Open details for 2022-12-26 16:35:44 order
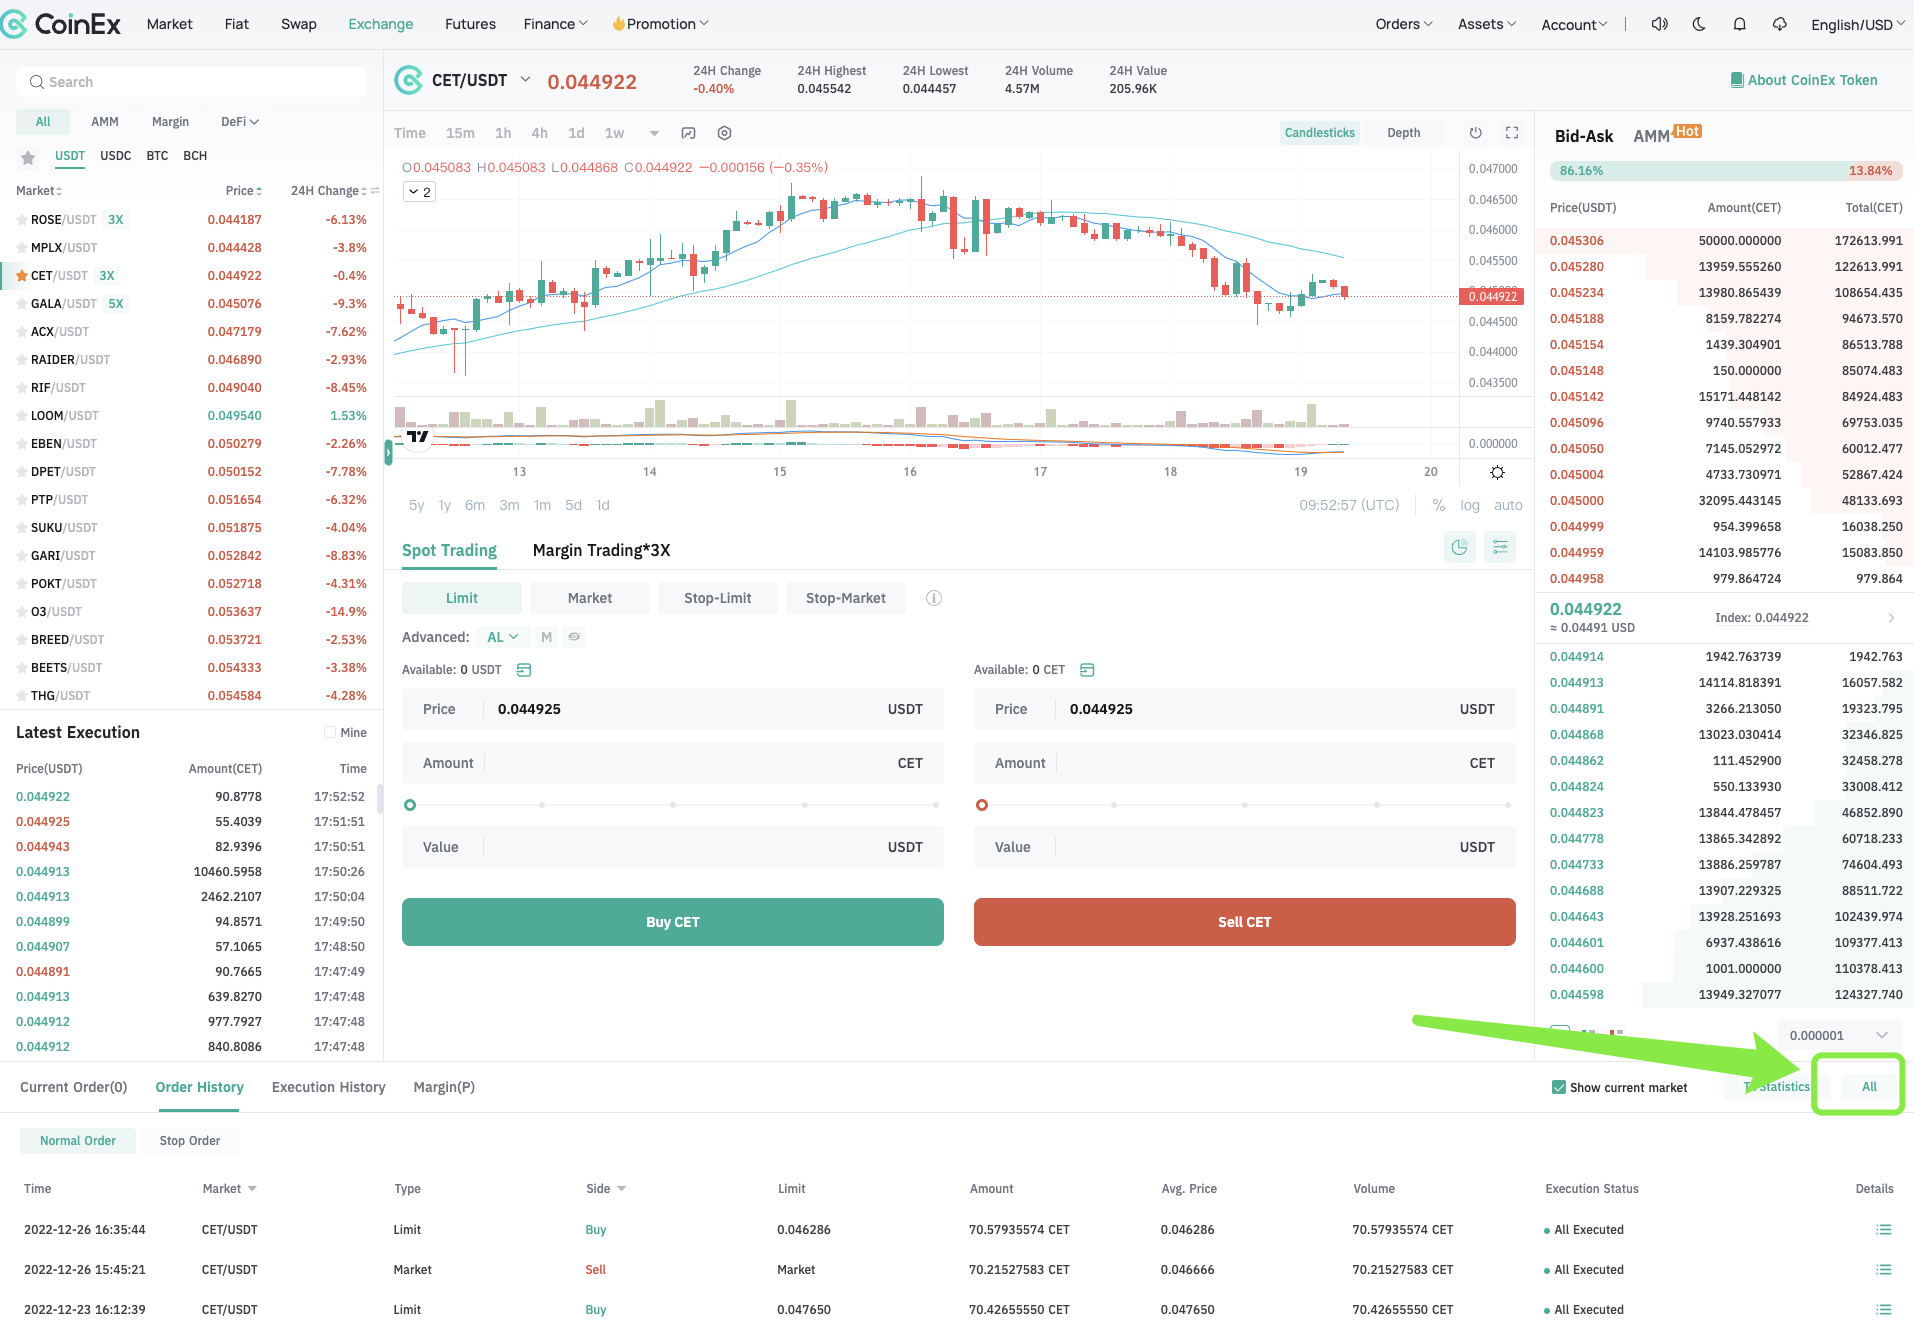This screenshot has height=1330, width=1914. pyautogui.click(x=1884, y=1230)
